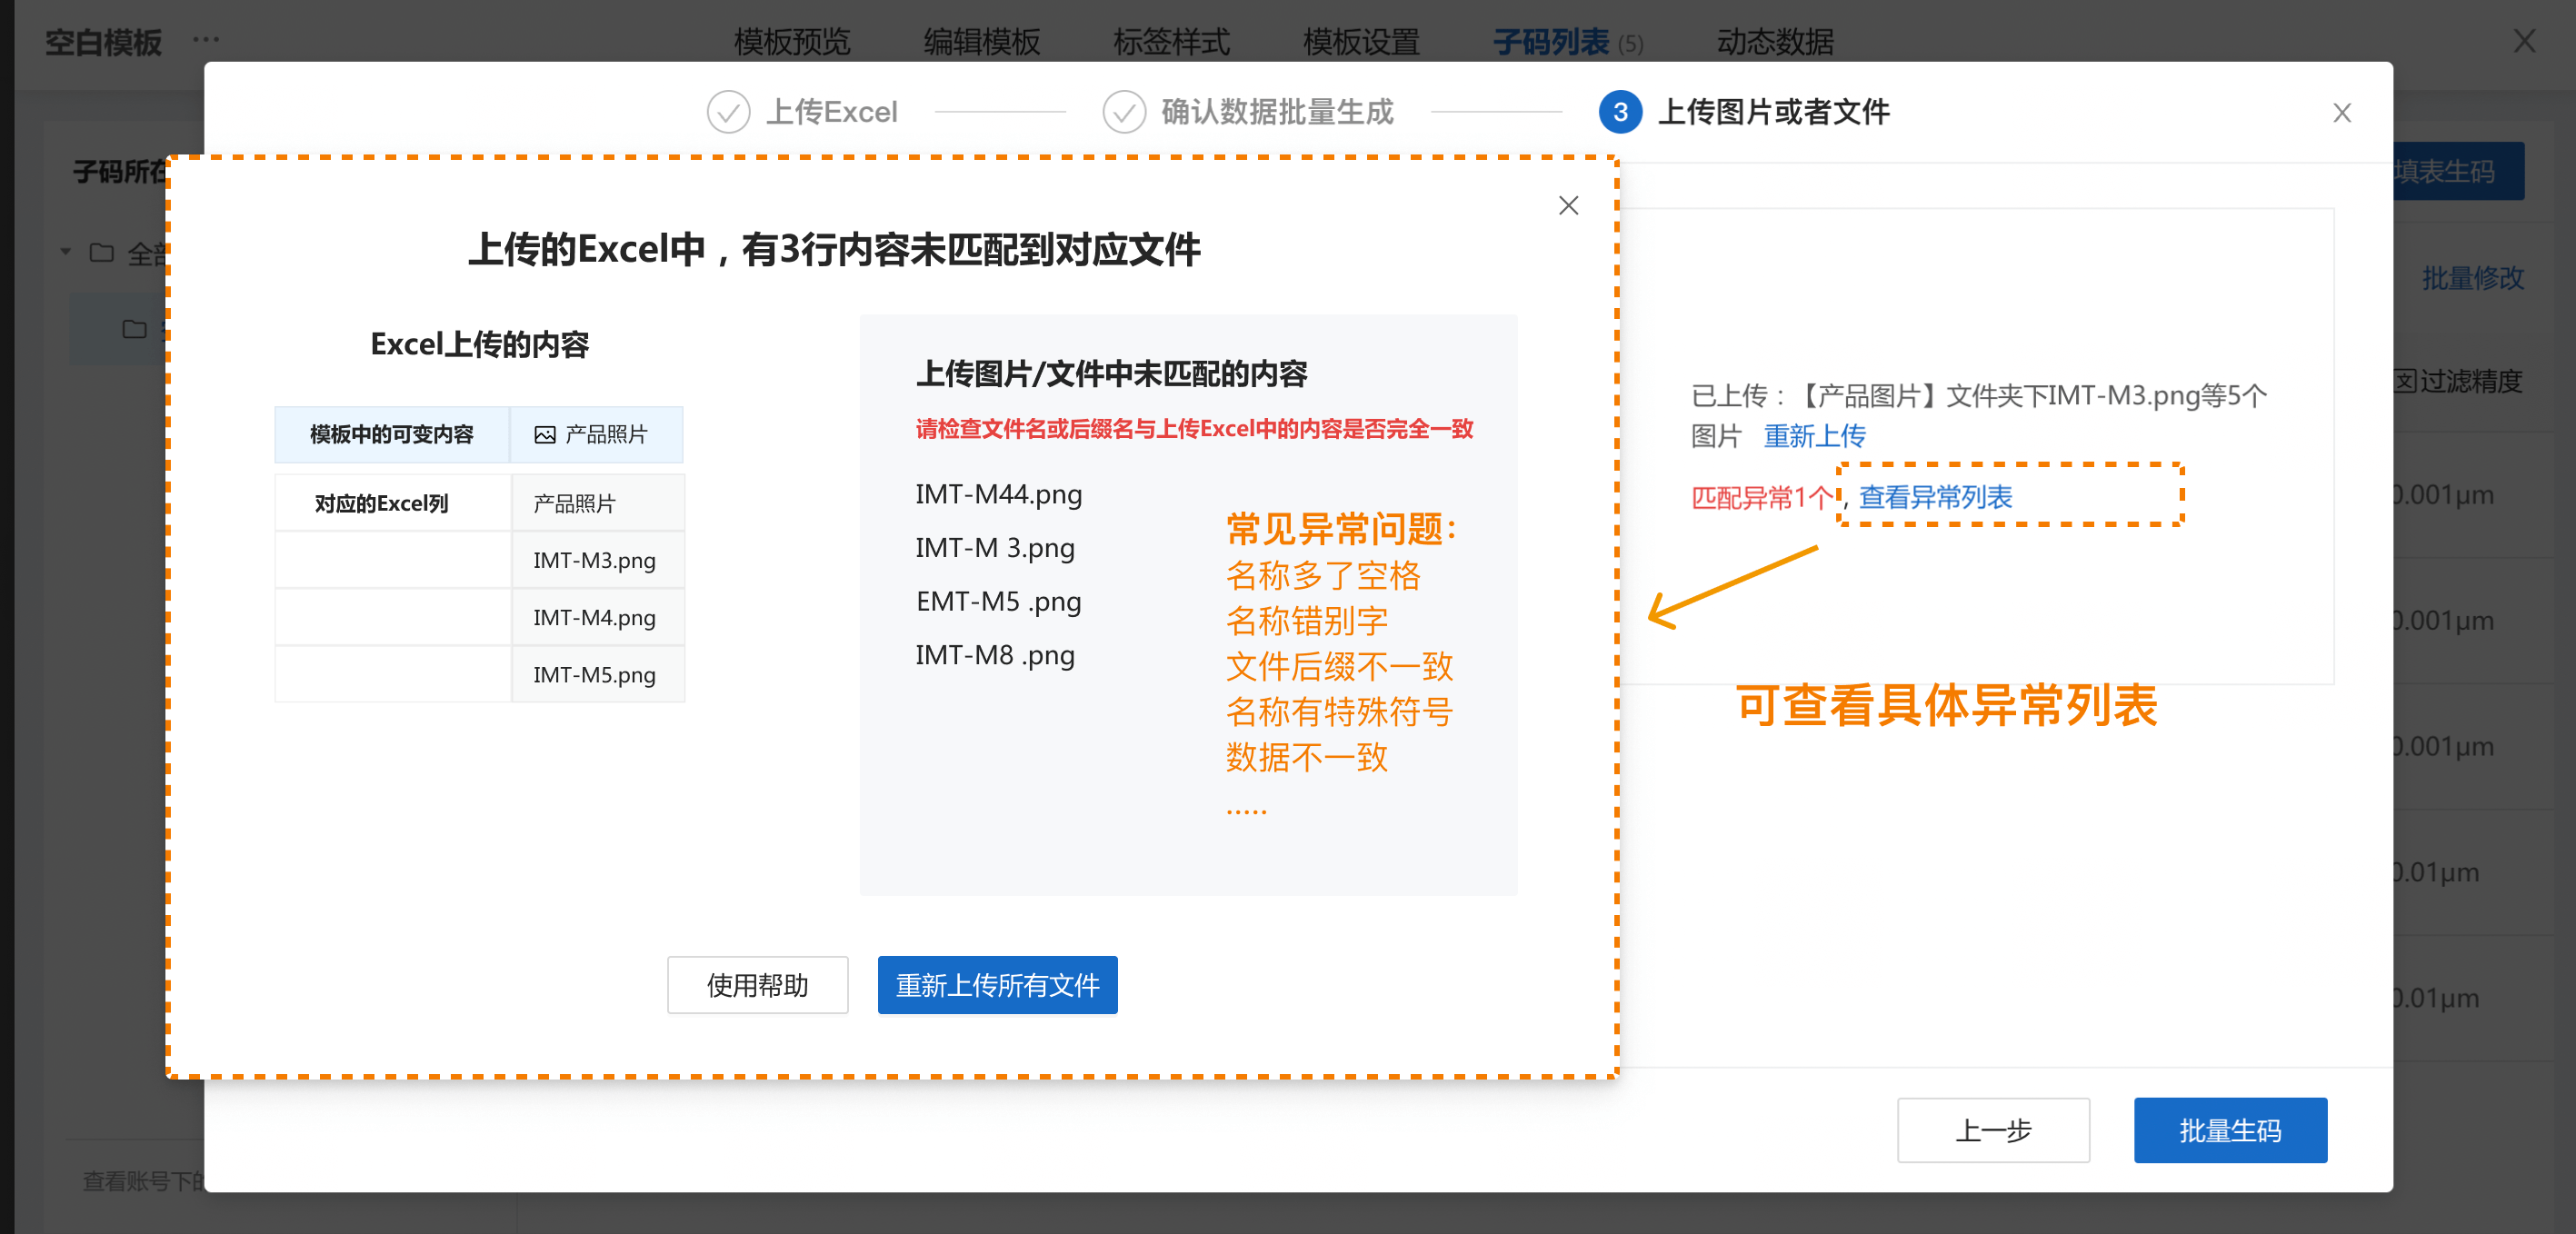Click the 产品照片 image icon in header
Image resolution: width=2576 pixels, height=1234 pixels.
(544, 435)
